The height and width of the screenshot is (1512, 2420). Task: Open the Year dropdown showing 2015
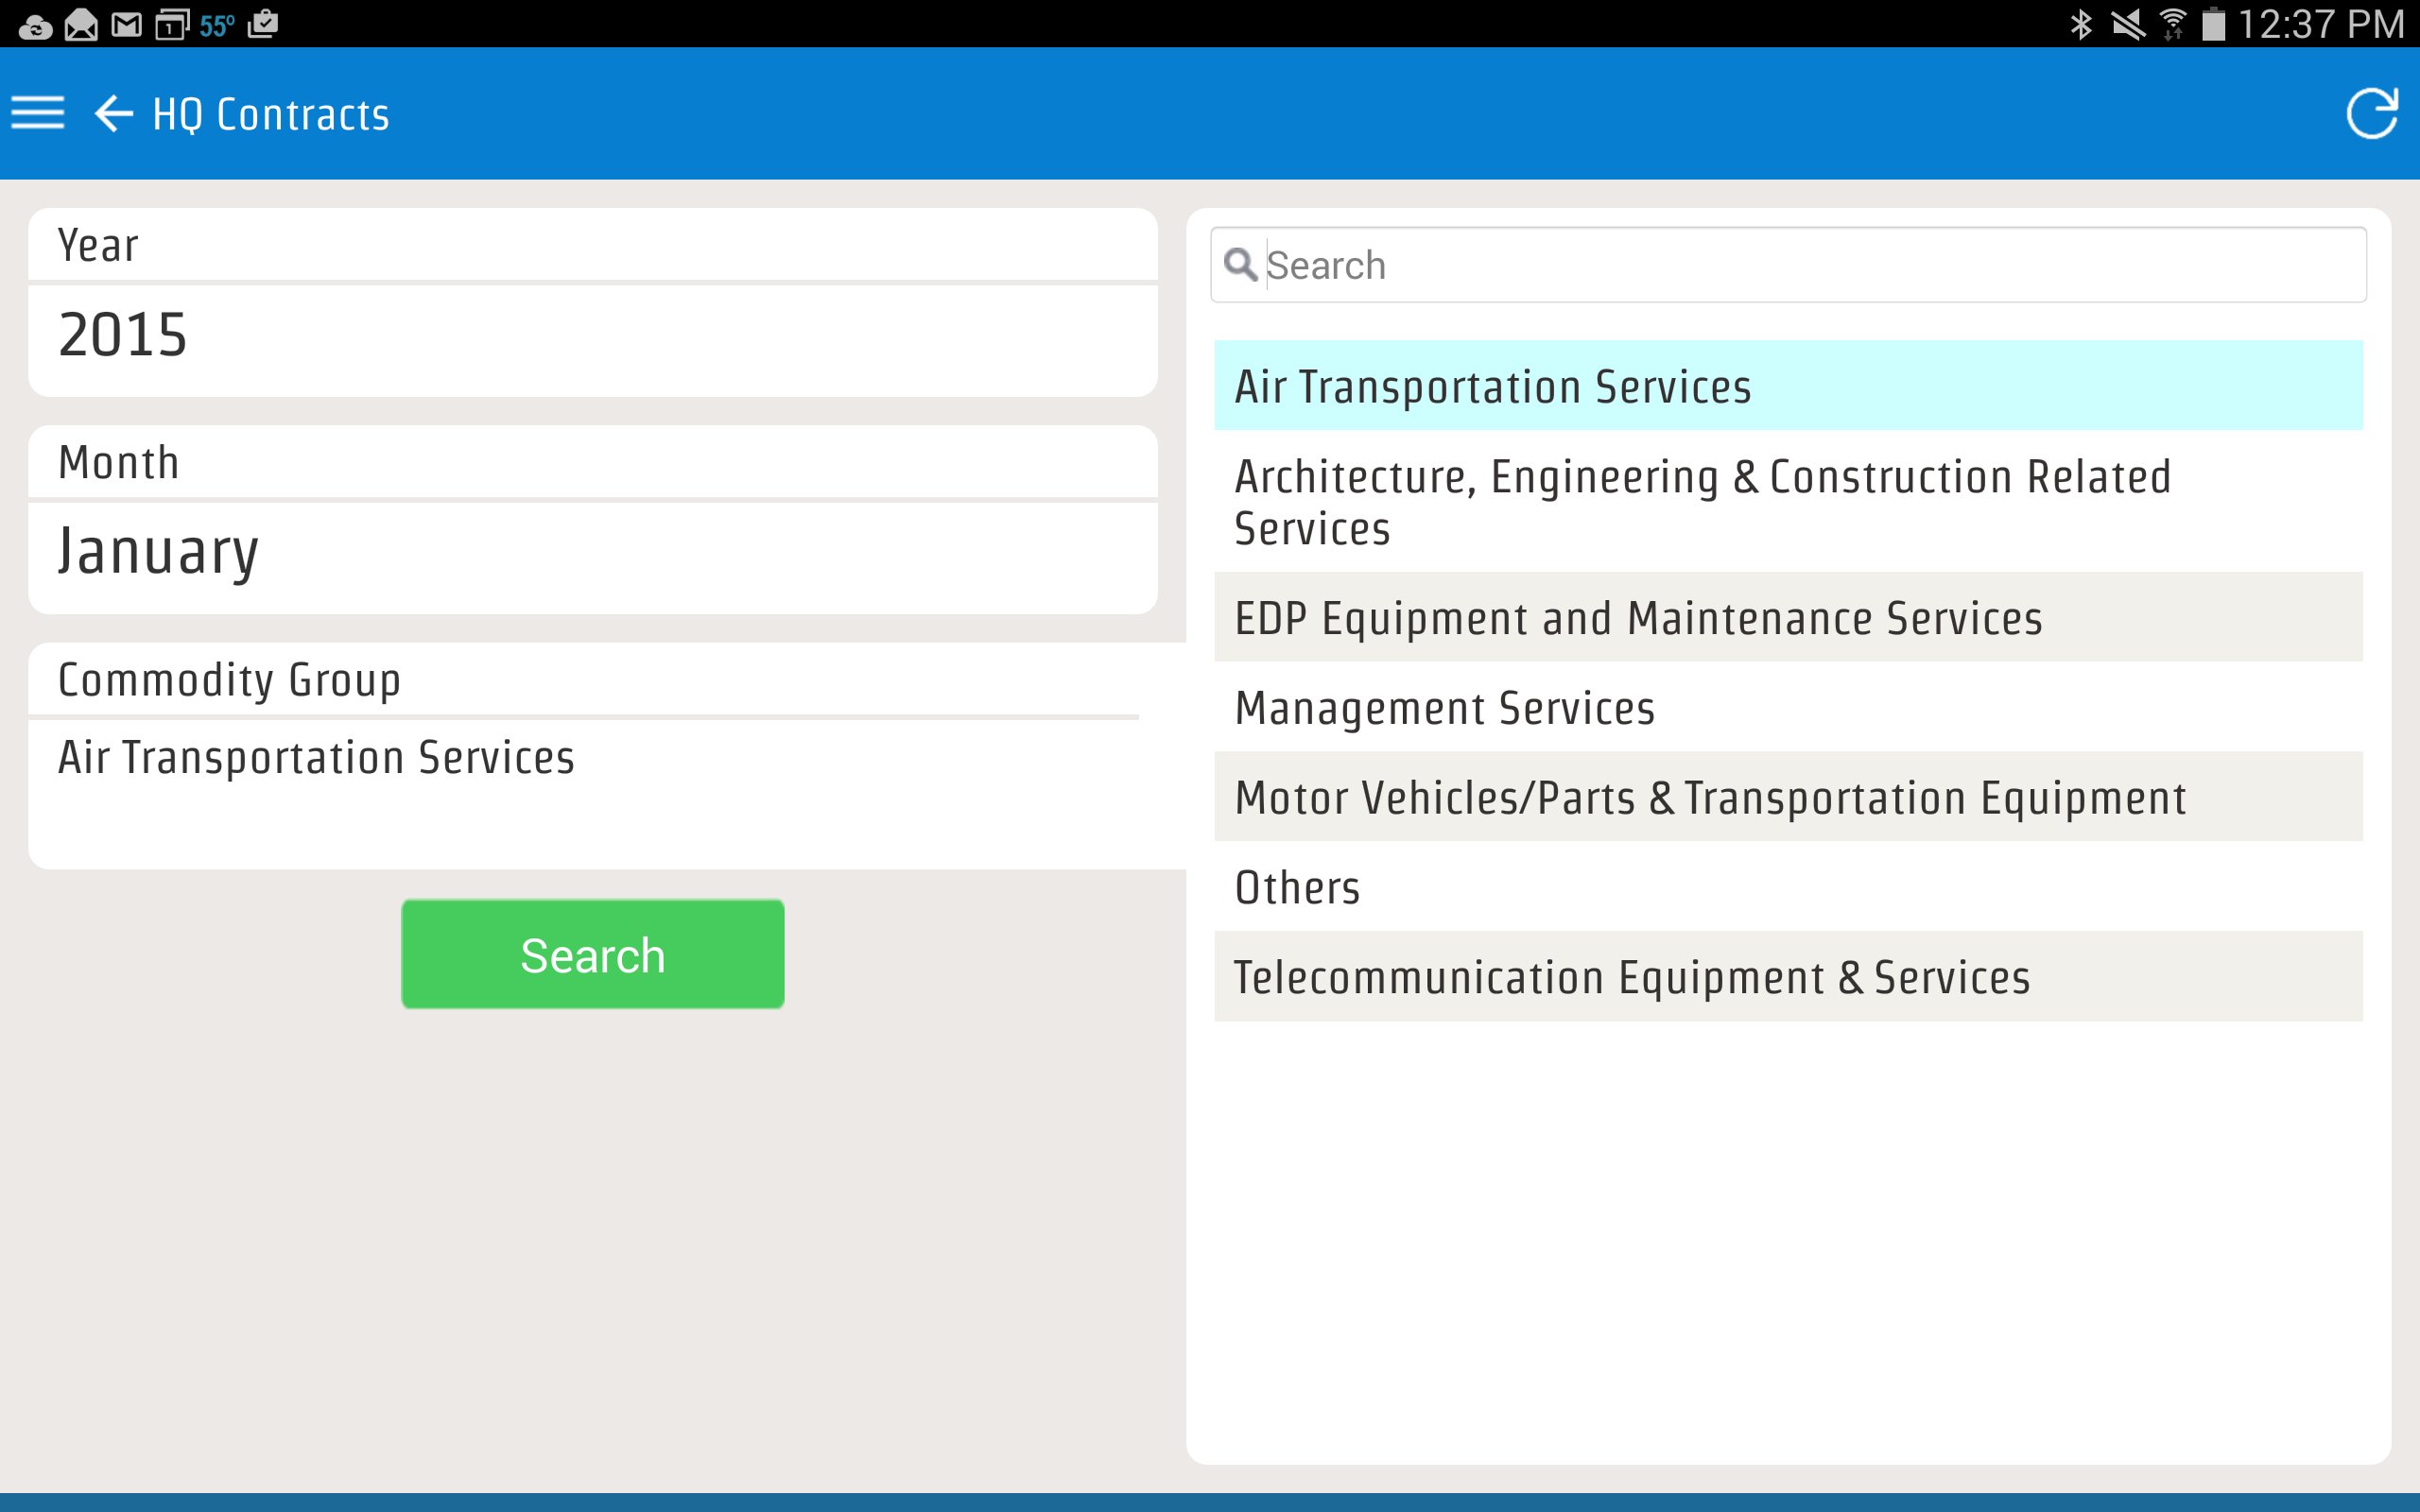point(592,336)
